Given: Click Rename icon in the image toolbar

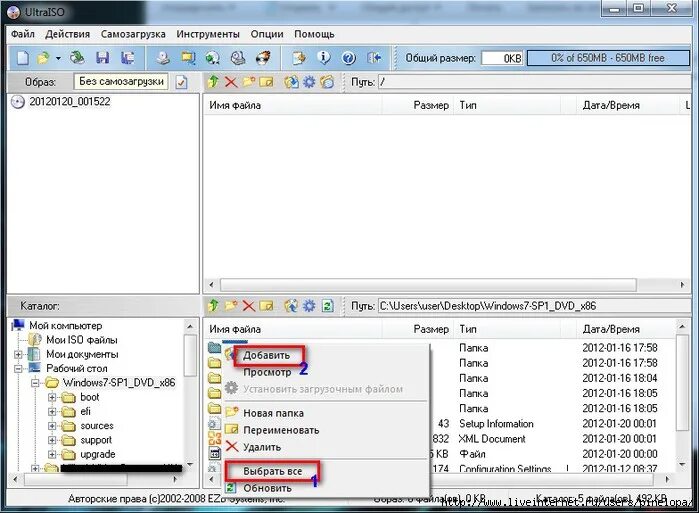Looking at the screenshot, I should click(x=266, y=82).
